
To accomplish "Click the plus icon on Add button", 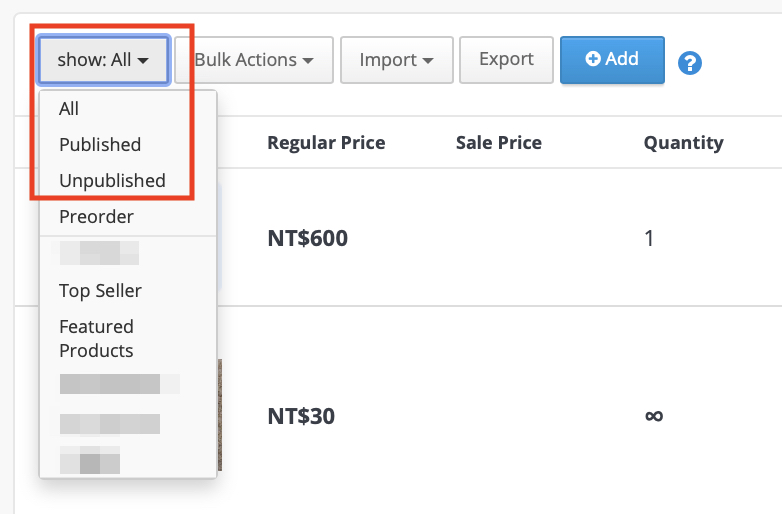I will [593, 59].
